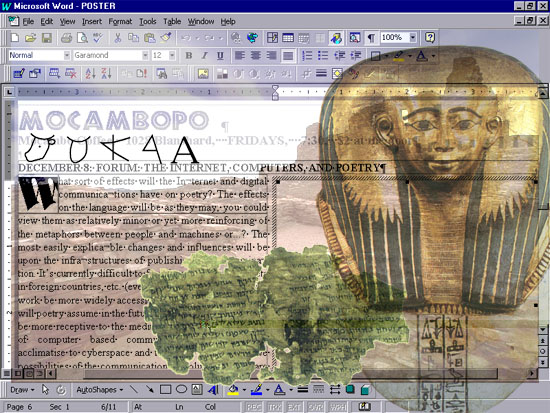The image size is (550, 413).
Task: Expand the Undo history arrow
Action: 198,38
